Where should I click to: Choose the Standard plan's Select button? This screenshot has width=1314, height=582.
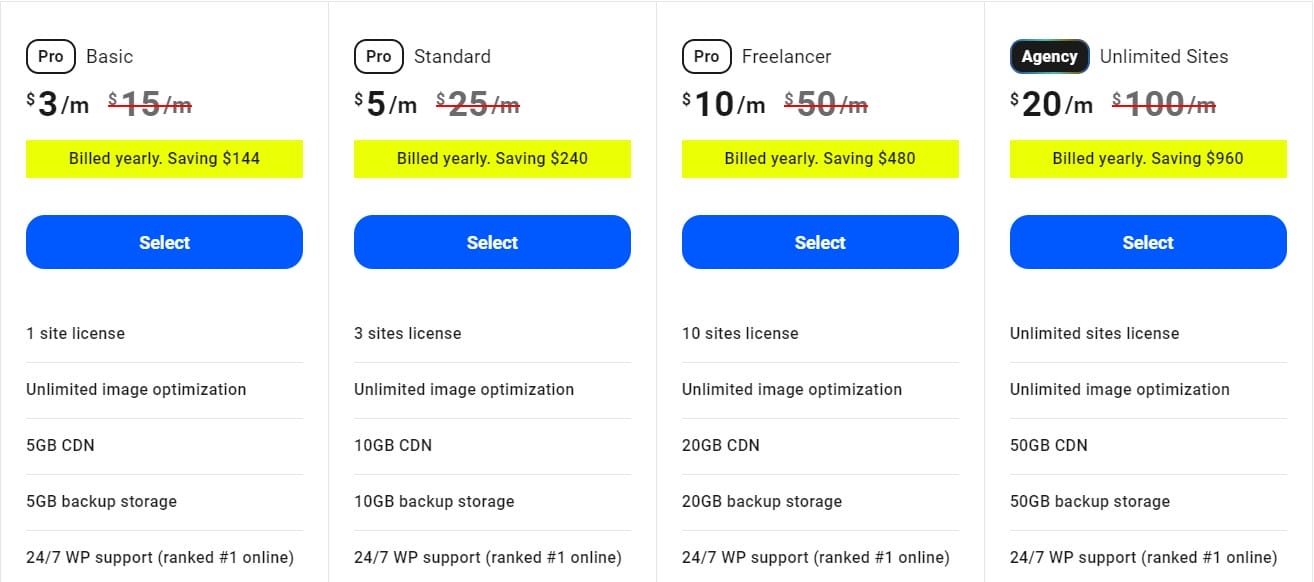tap(492, 242)
